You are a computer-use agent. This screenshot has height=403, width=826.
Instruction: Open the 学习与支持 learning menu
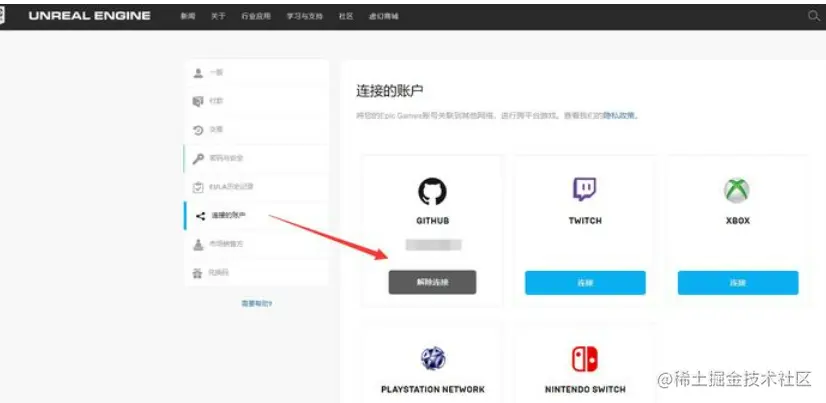304,16
